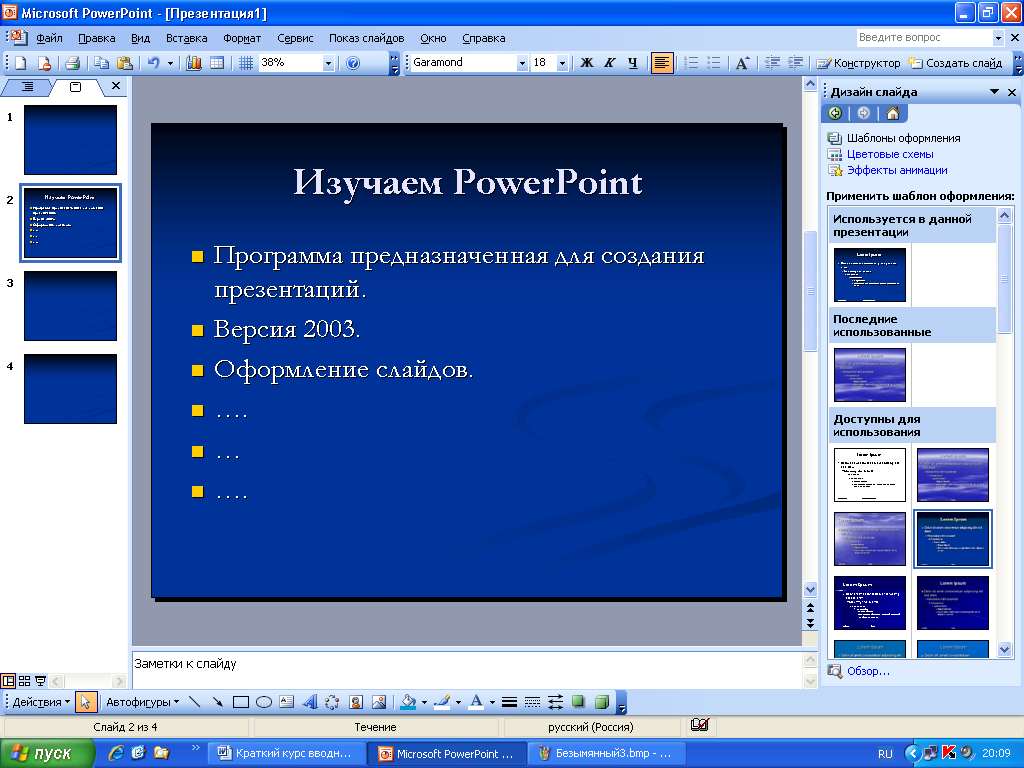Toggle Italic (К) formatting
The image size is (1024, 768).
[x=609, y=63]
